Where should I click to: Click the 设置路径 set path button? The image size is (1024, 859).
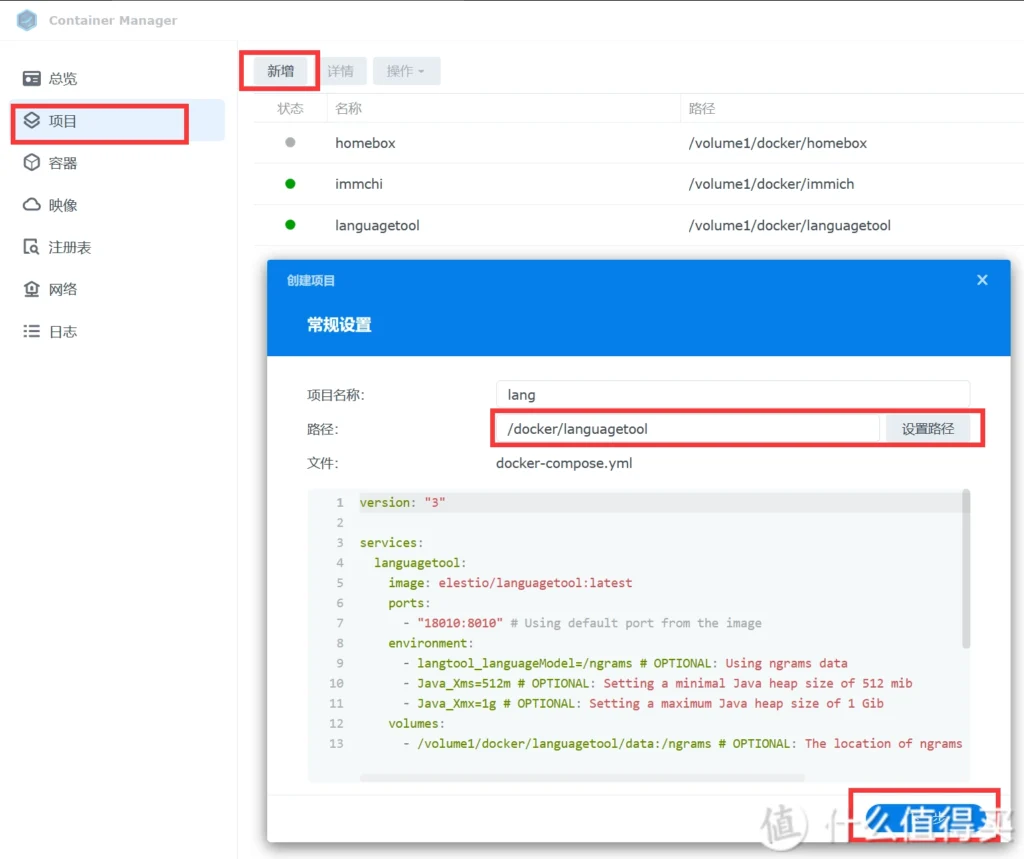[x=927, y=429]
